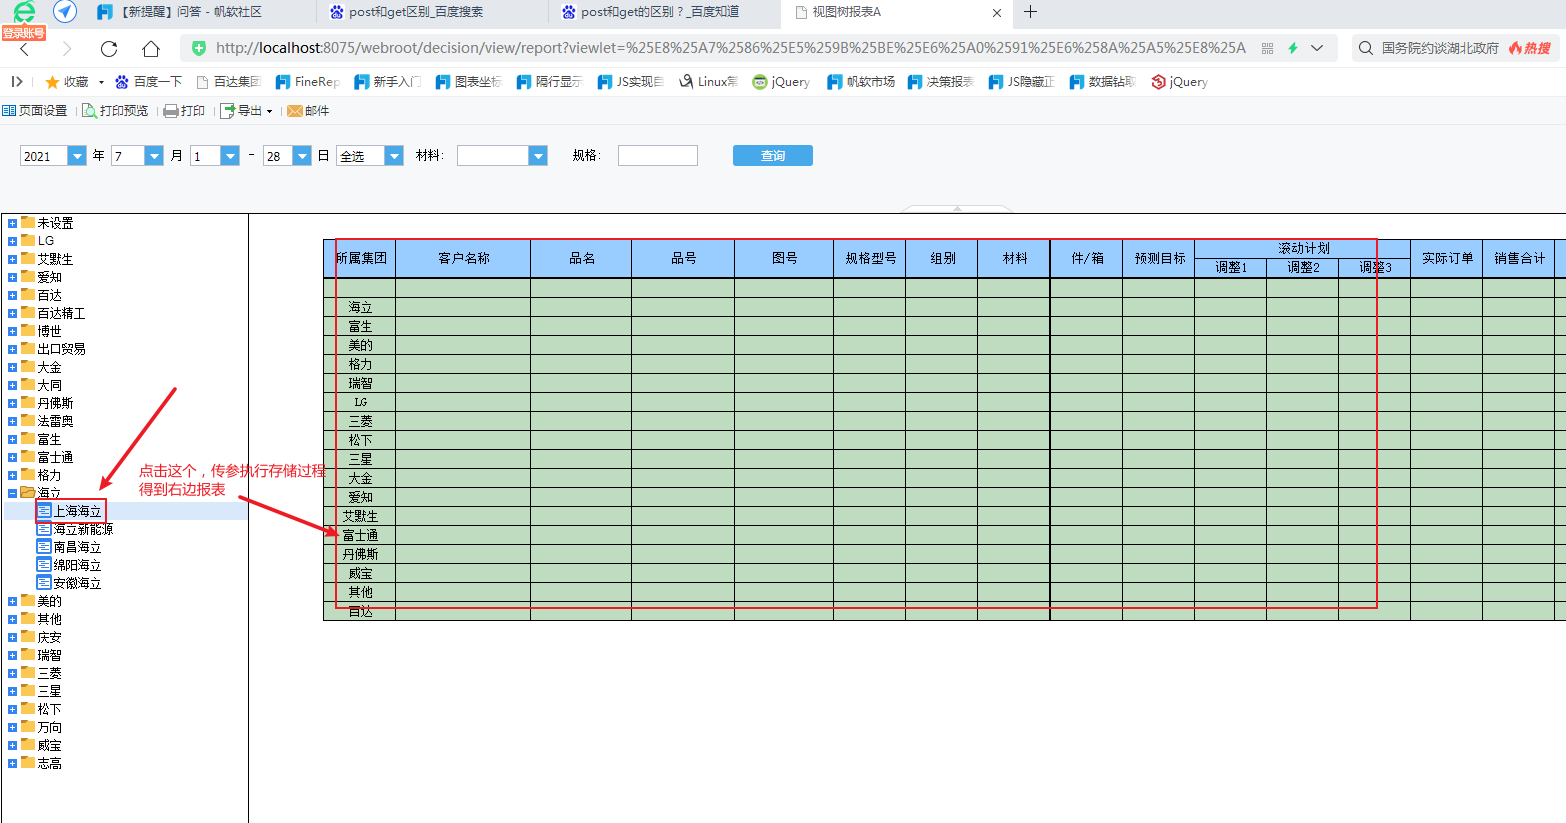This screenshot has width=1566, height=823.
Task: Expand the 志高 tree folder
Action: point(12,763)
